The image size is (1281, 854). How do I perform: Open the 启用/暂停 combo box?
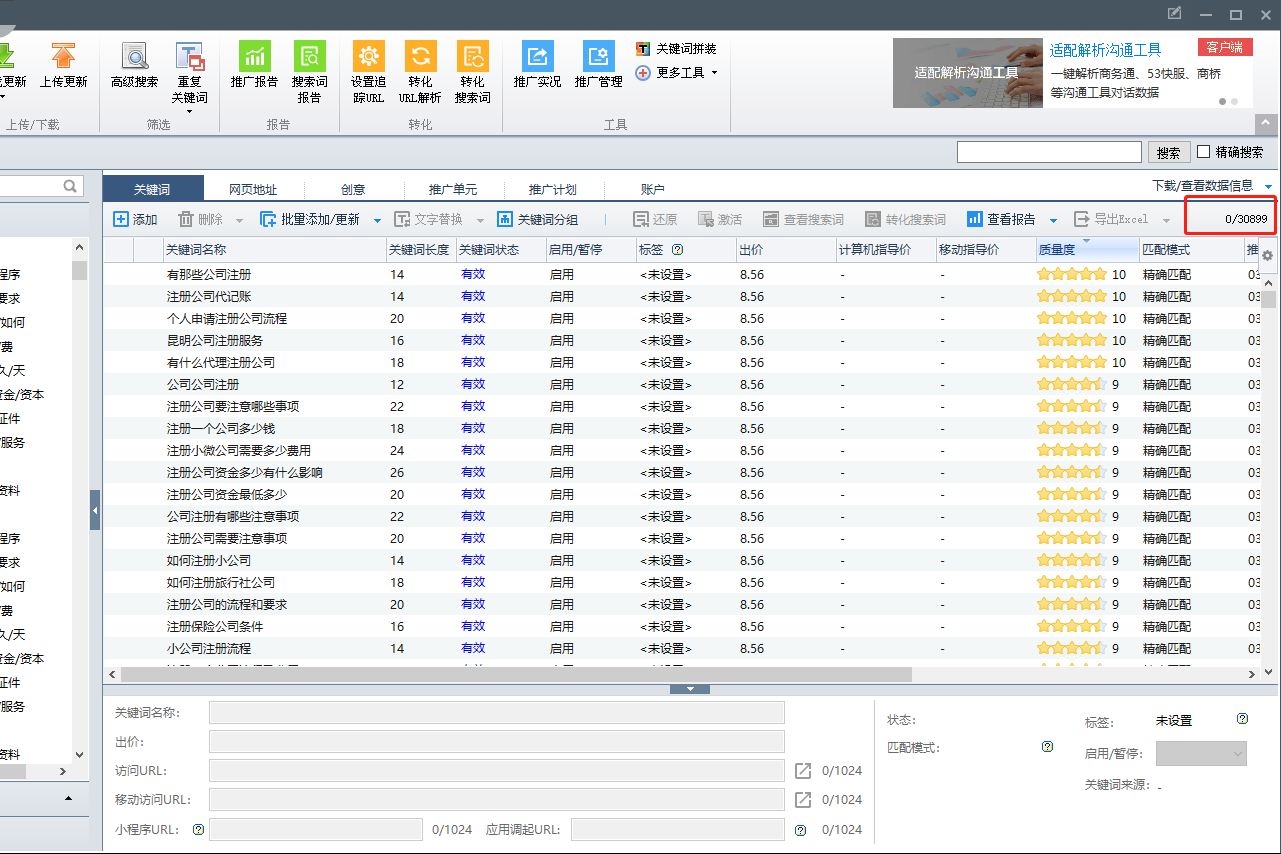pyautogui.click(x=1201, y=754)
